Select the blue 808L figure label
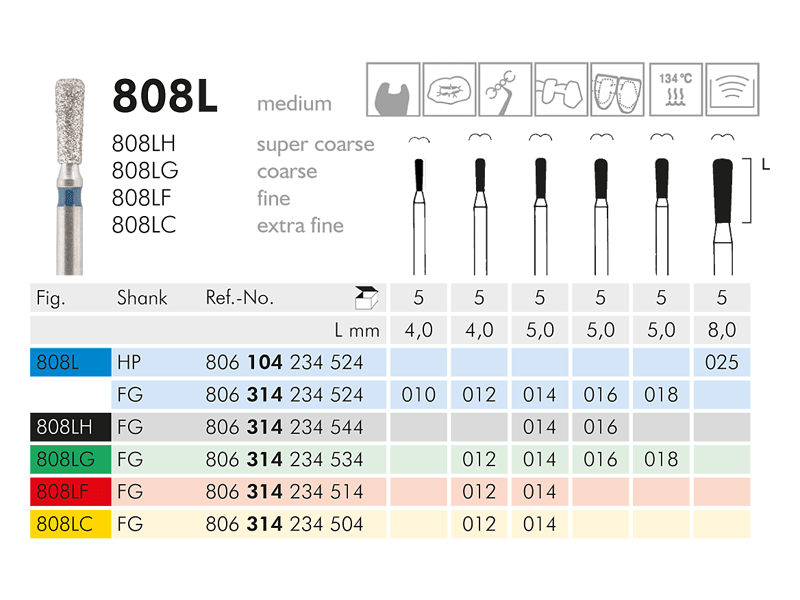800x600 pixels. 70,362
